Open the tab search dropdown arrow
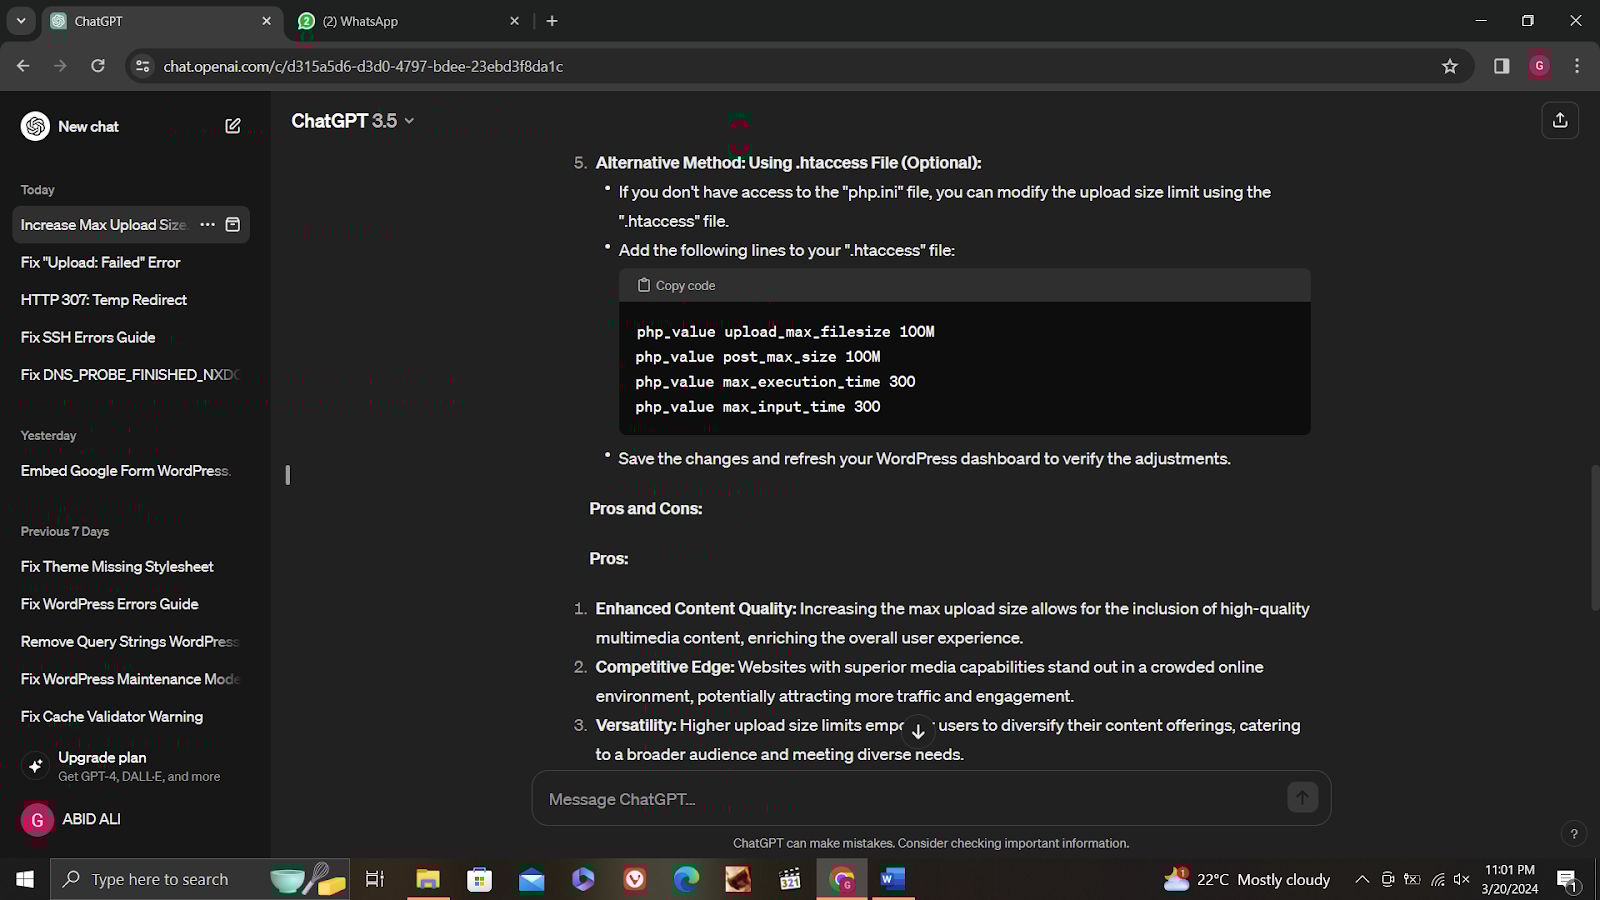Viewport: 1600px width, 900px height. 21,21
